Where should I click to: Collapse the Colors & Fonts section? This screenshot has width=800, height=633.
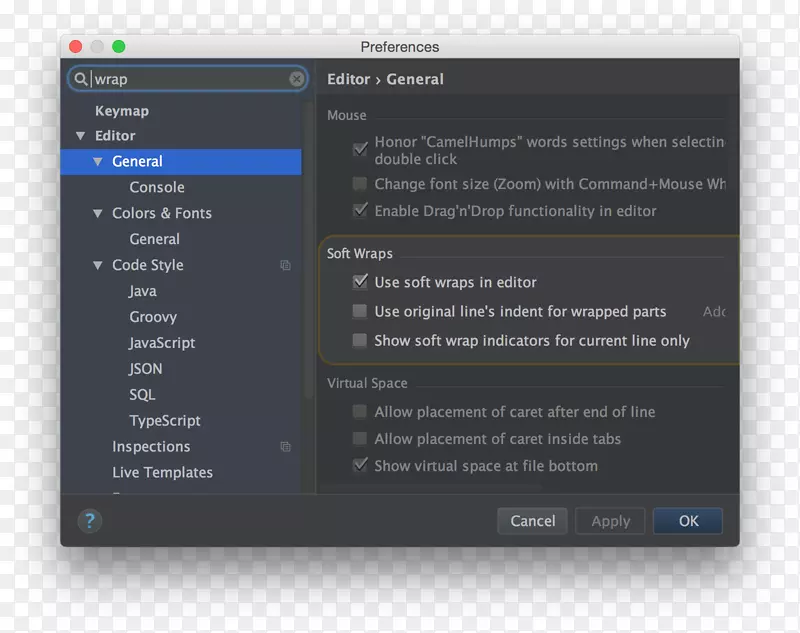click(97, 213)
